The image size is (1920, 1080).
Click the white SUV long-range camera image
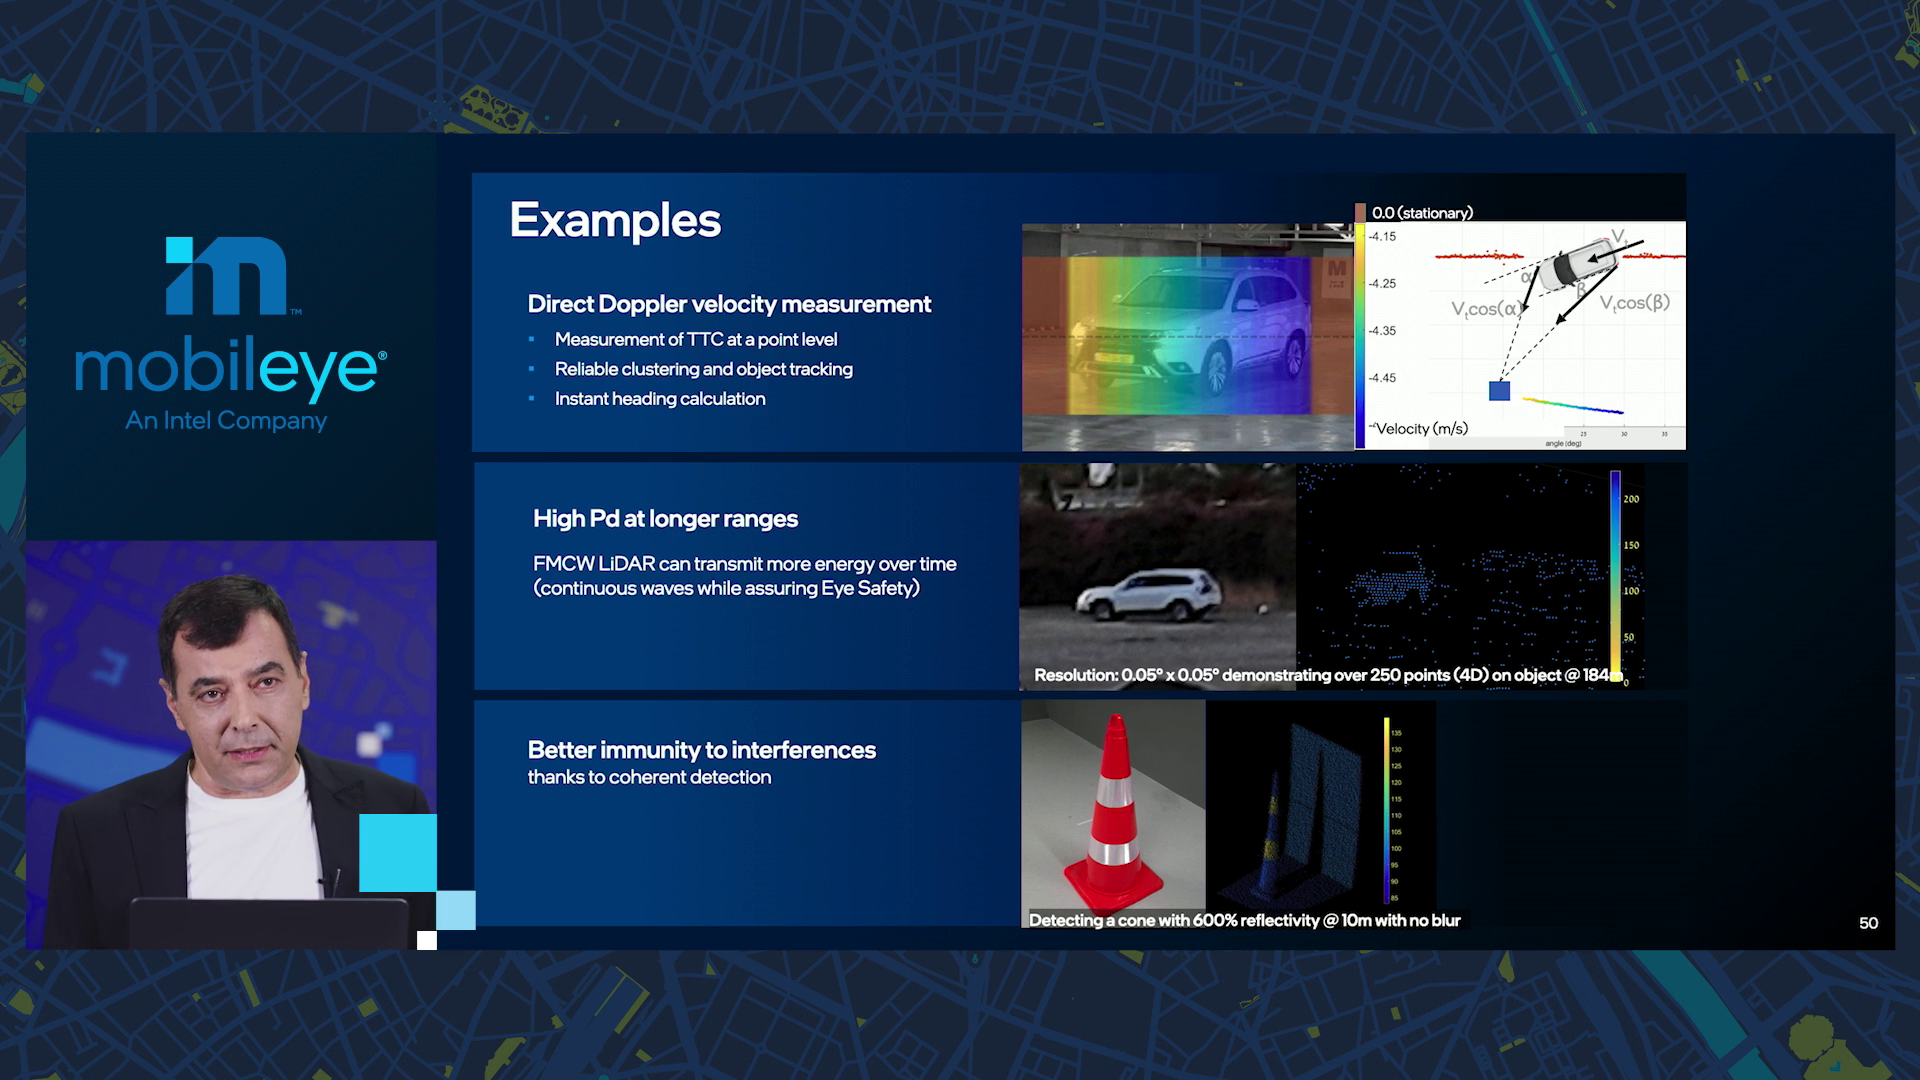pos(1158,576)
